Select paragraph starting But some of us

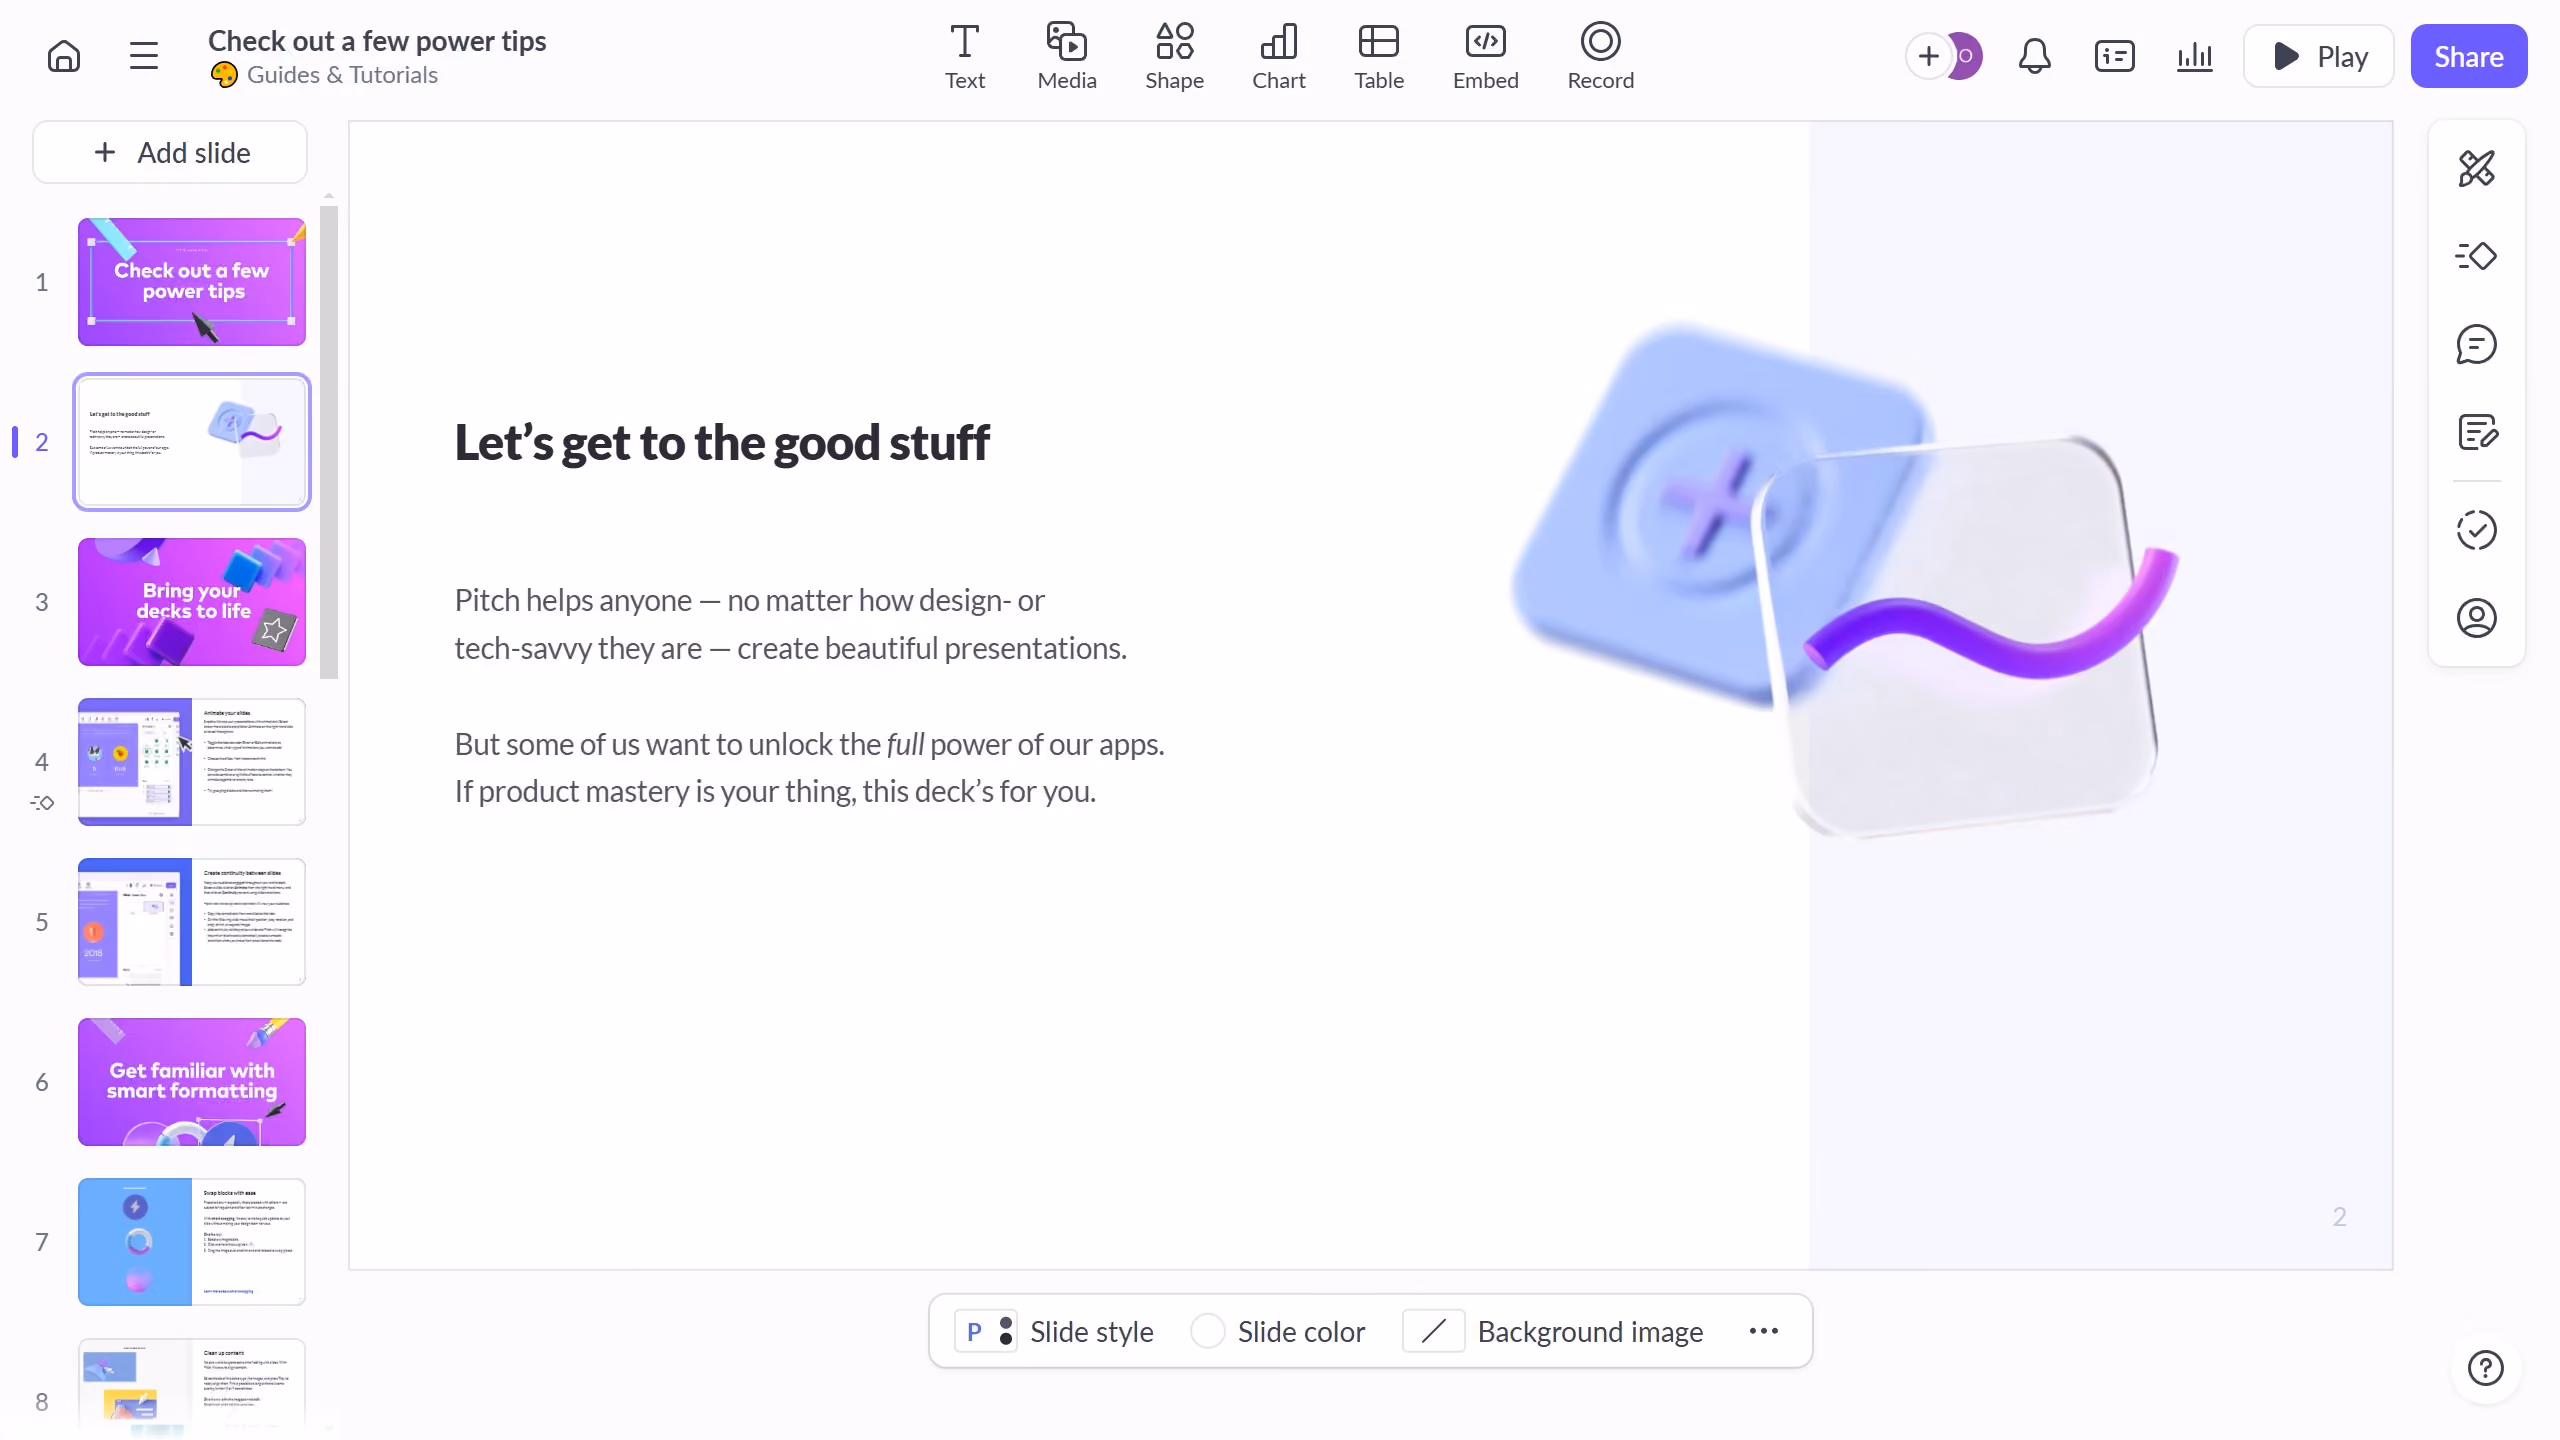click(x=809, y=768)
